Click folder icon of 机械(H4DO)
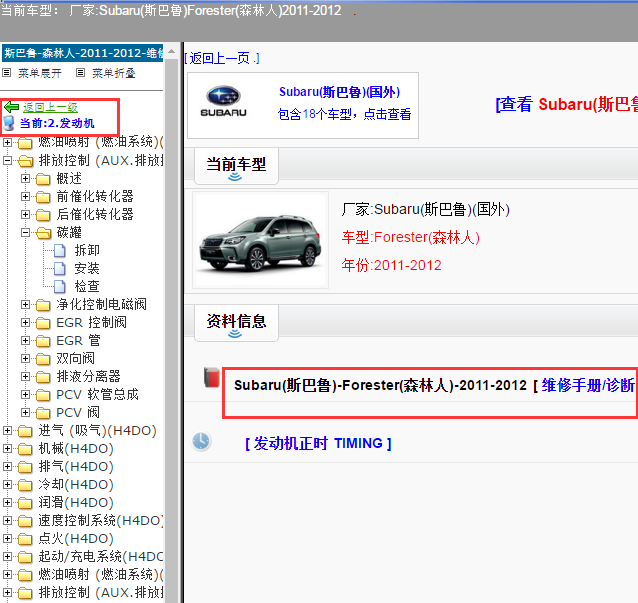The height and width of the screenshot is (603, 638). point(25,449)
